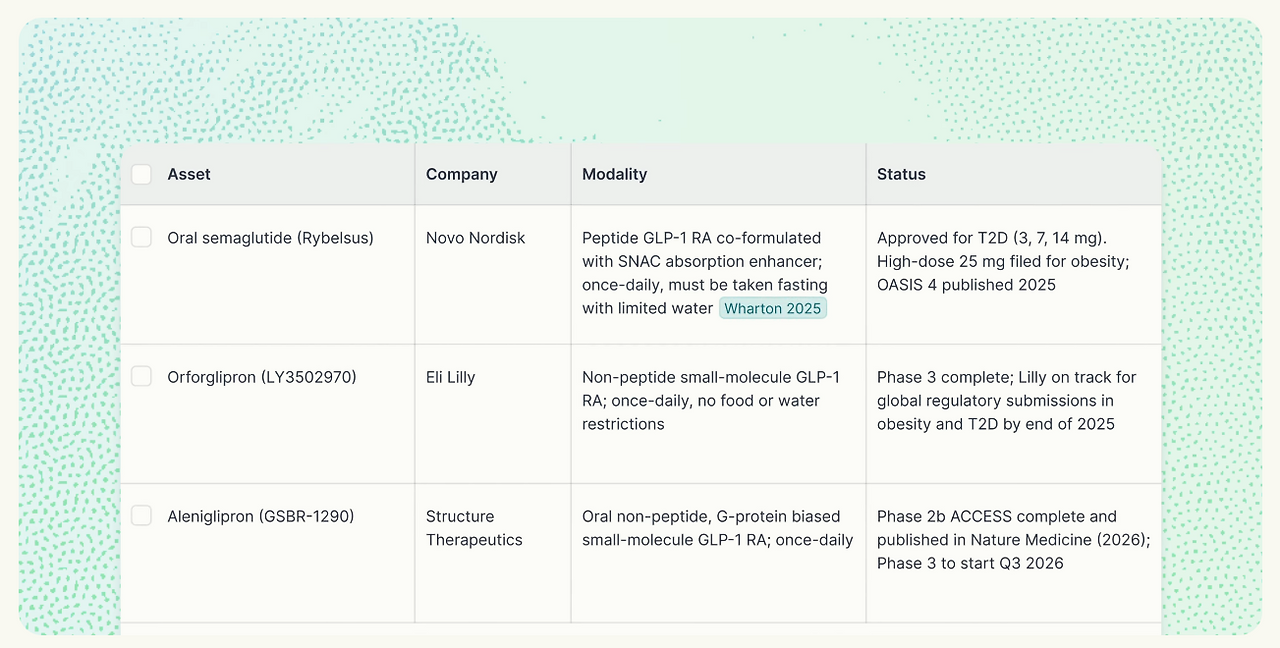
Task: Click the Oral semaglutide (Rybelsus) asset name
Action: click(270, 238)
